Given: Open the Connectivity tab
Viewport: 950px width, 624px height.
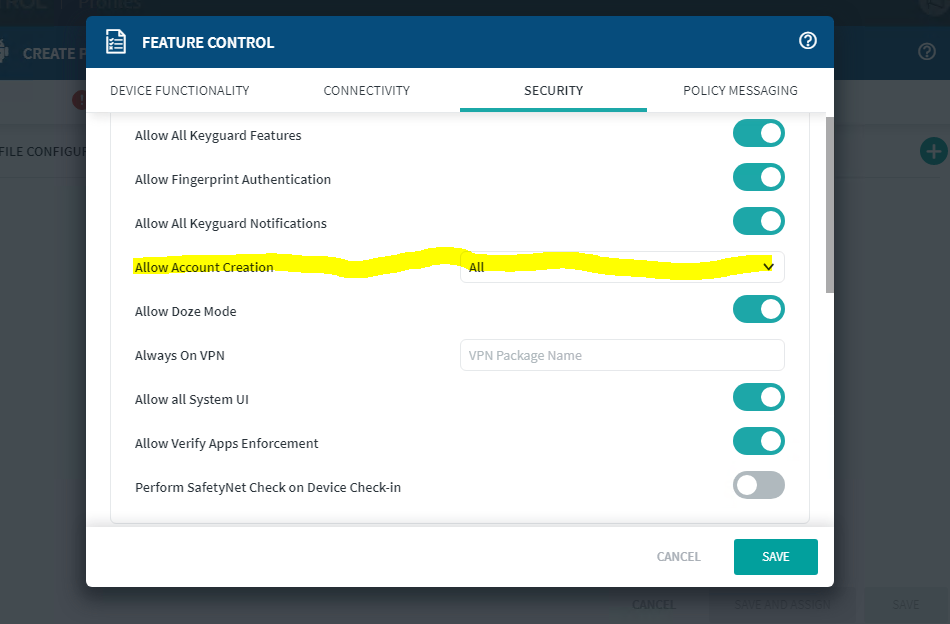Looking at the screenshot, I should point(367,90).
